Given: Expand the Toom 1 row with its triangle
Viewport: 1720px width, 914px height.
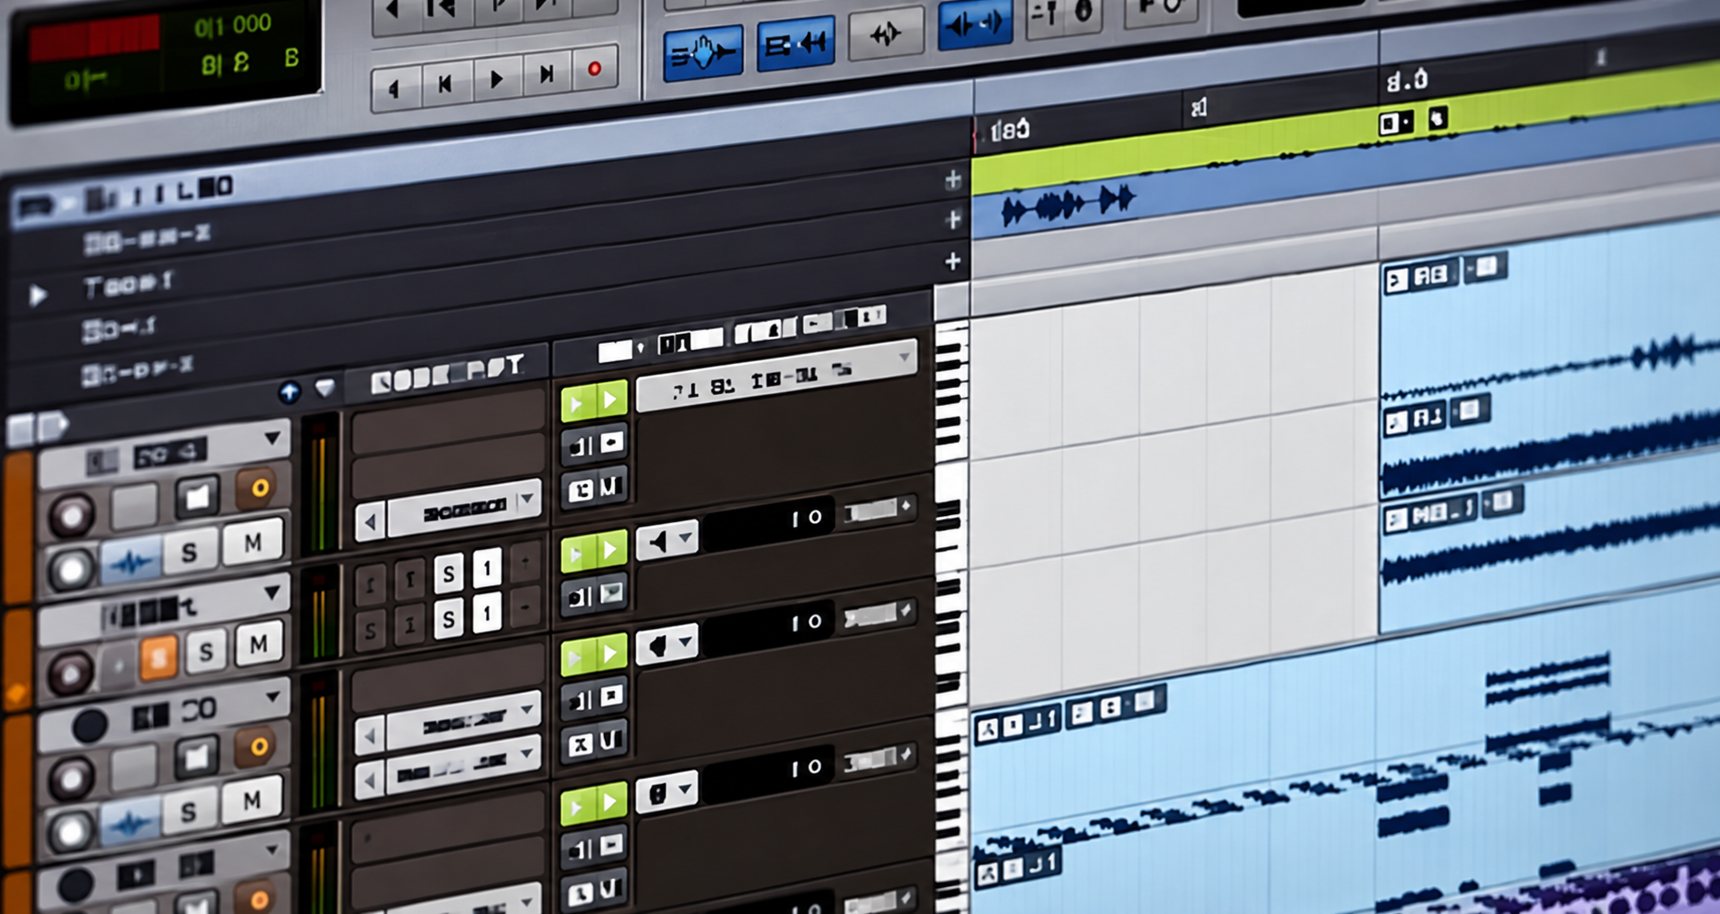Looking at the screenshot, I should [38, 295].
